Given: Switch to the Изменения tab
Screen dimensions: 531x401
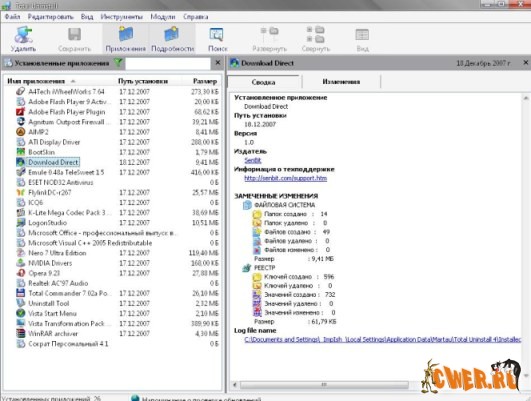Looking at the screenshot, I should coord(341,82).
